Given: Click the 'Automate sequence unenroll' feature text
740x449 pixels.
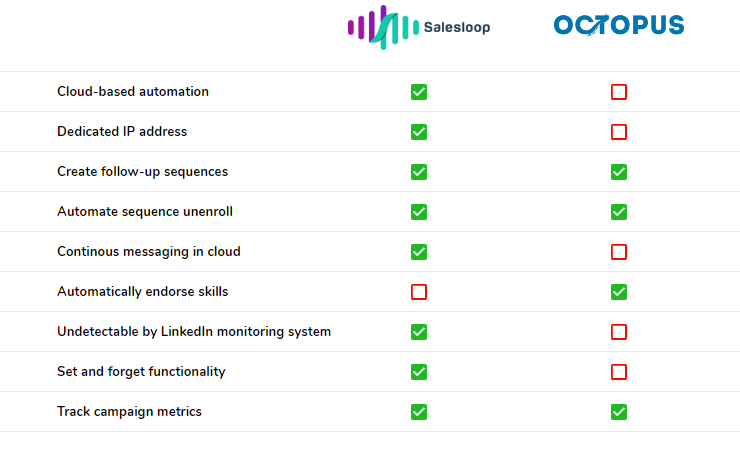Looking at the screenshot, I should pyautogui.click(x=144, y=212).
